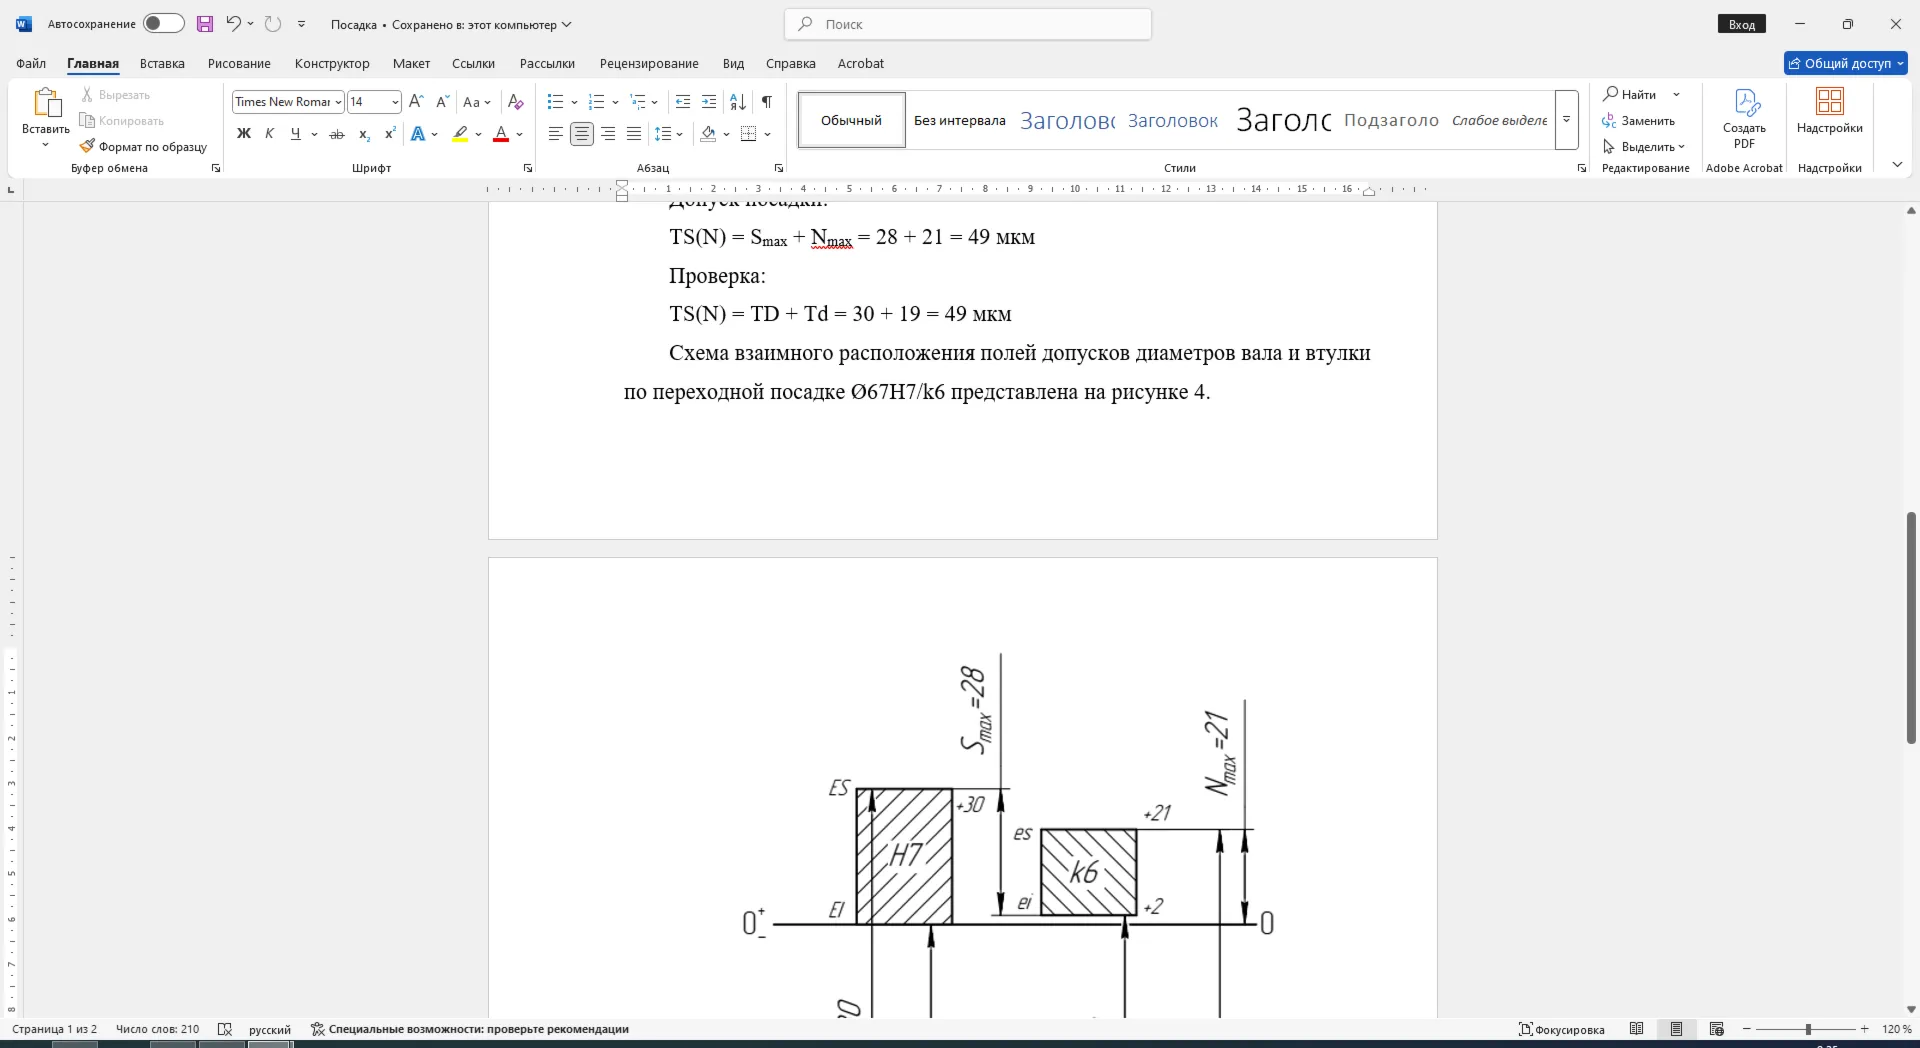Apply red font color
The width and height of the screenshot is (1920, 1048).
(x=502, y=134)
